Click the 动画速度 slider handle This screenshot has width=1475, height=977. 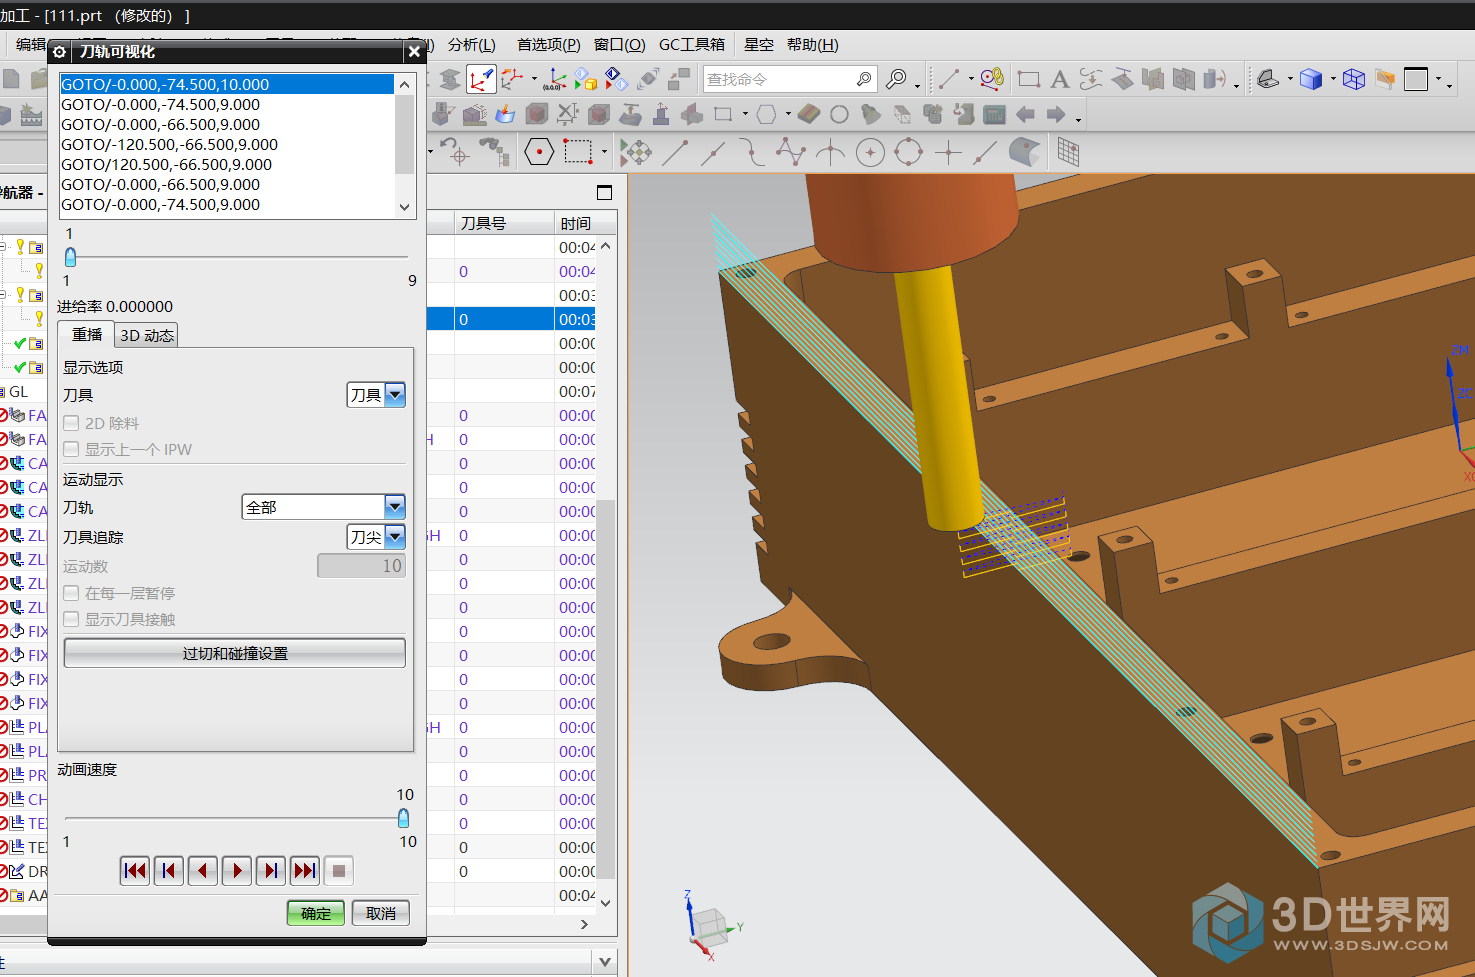point(404,818)
